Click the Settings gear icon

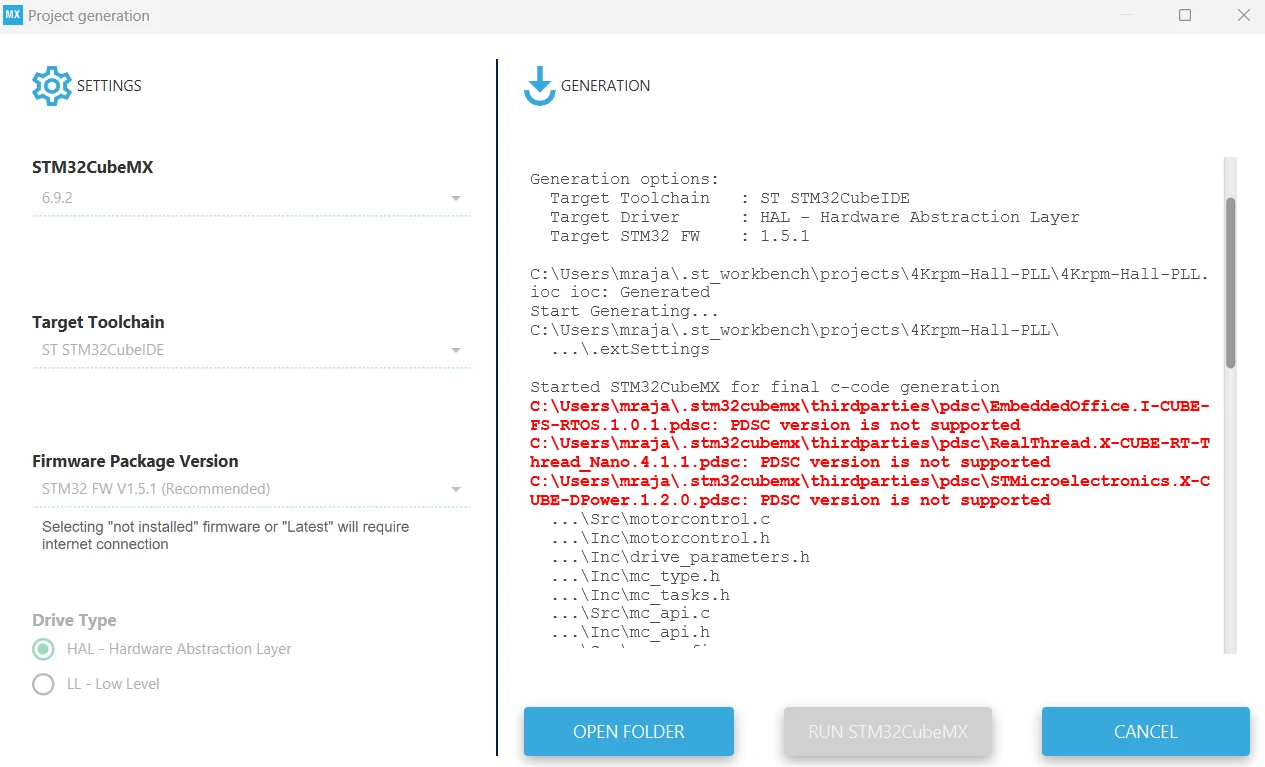51,86
